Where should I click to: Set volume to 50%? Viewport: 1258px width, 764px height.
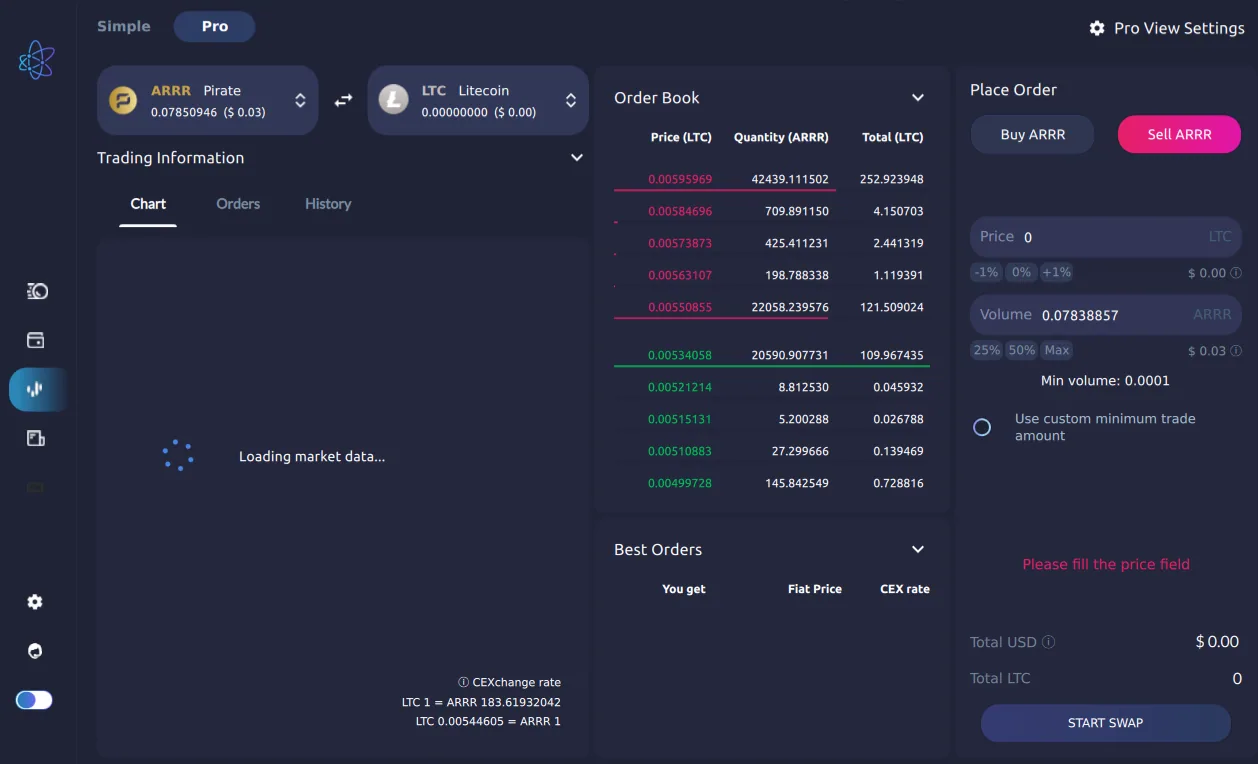click(x=1021, y=350)
